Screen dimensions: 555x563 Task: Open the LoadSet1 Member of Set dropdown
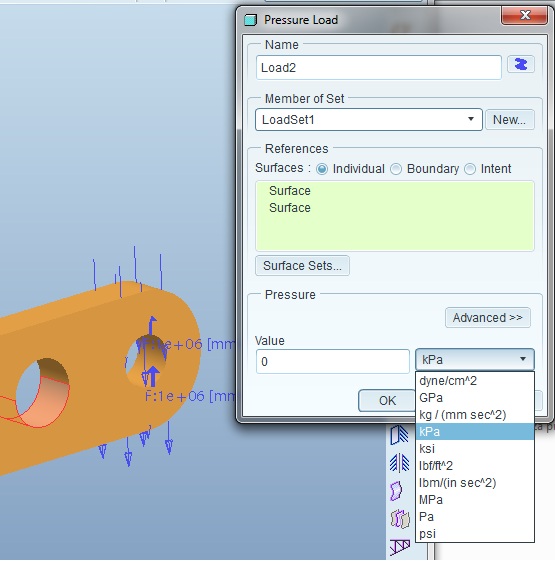coord(369,120)
